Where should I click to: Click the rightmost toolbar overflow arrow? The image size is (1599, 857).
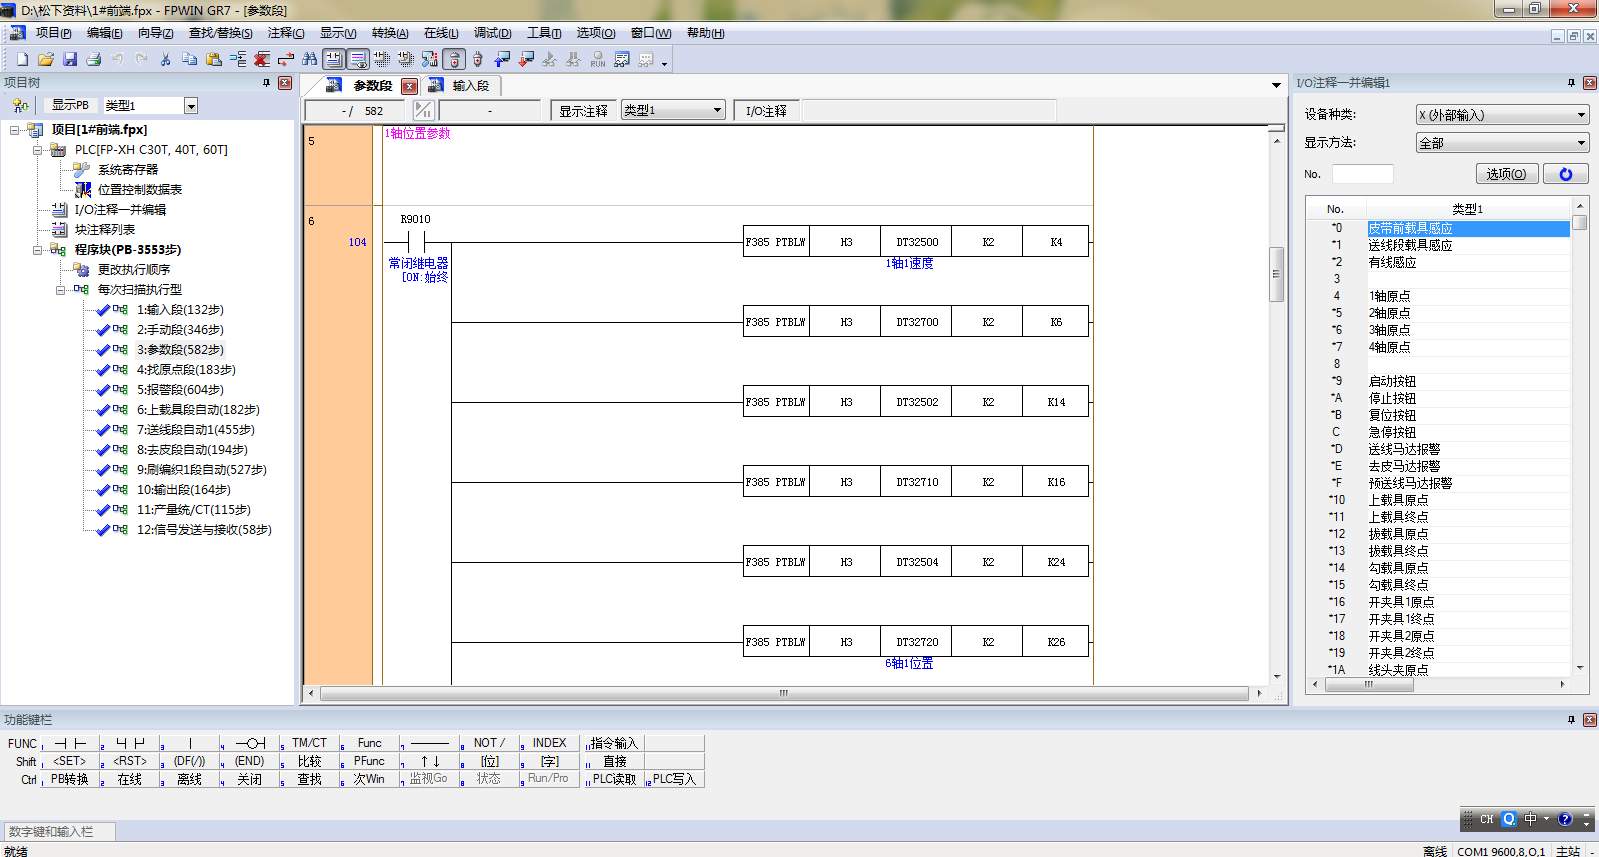(x=665, y=63)
